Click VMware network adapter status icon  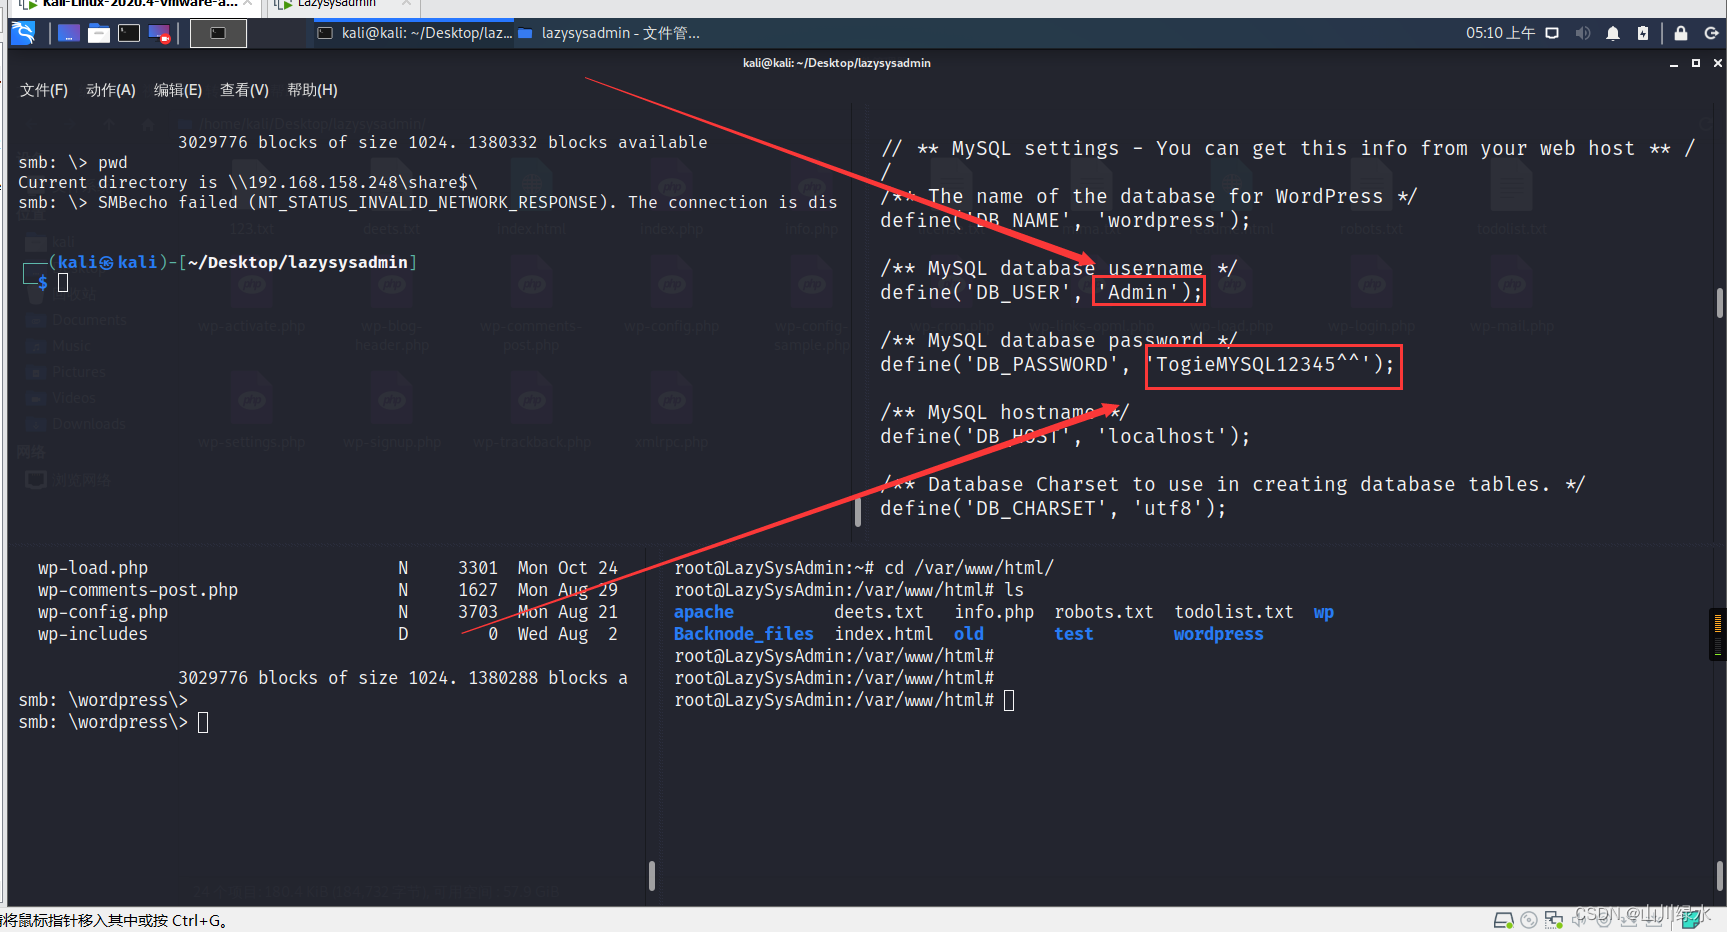pos(1553,920)
